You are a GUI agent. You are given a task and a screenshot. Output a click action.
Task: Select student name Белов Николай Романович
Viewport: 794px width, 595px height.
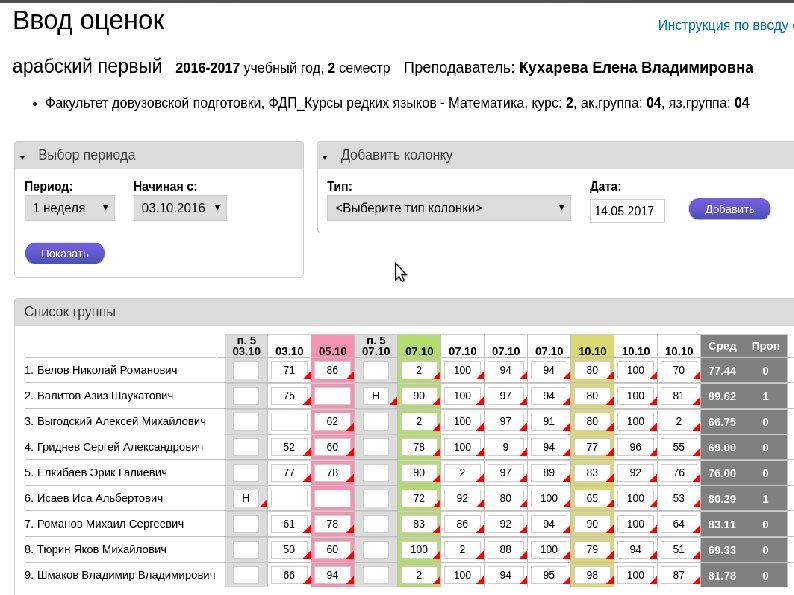107,370
